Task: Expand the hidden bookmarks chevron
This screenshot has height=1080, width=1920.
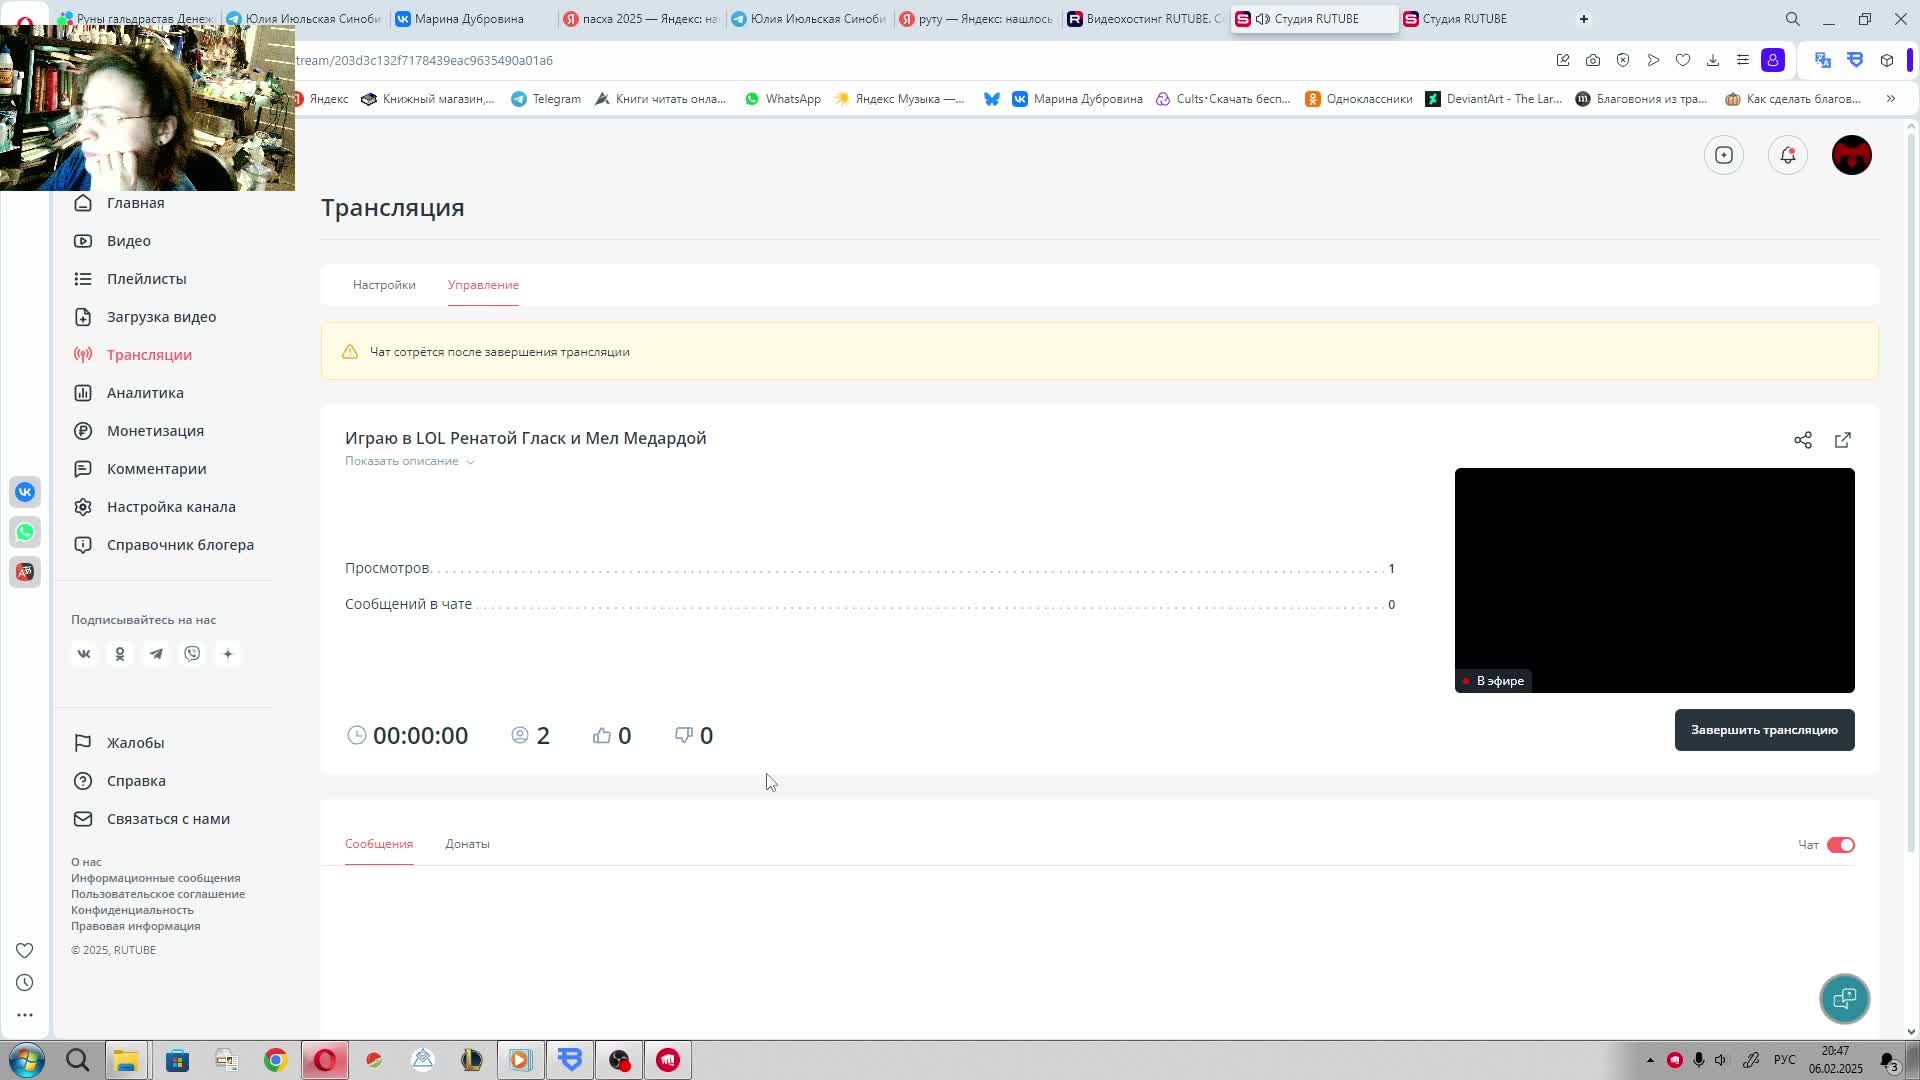Action: (1890, 99)
